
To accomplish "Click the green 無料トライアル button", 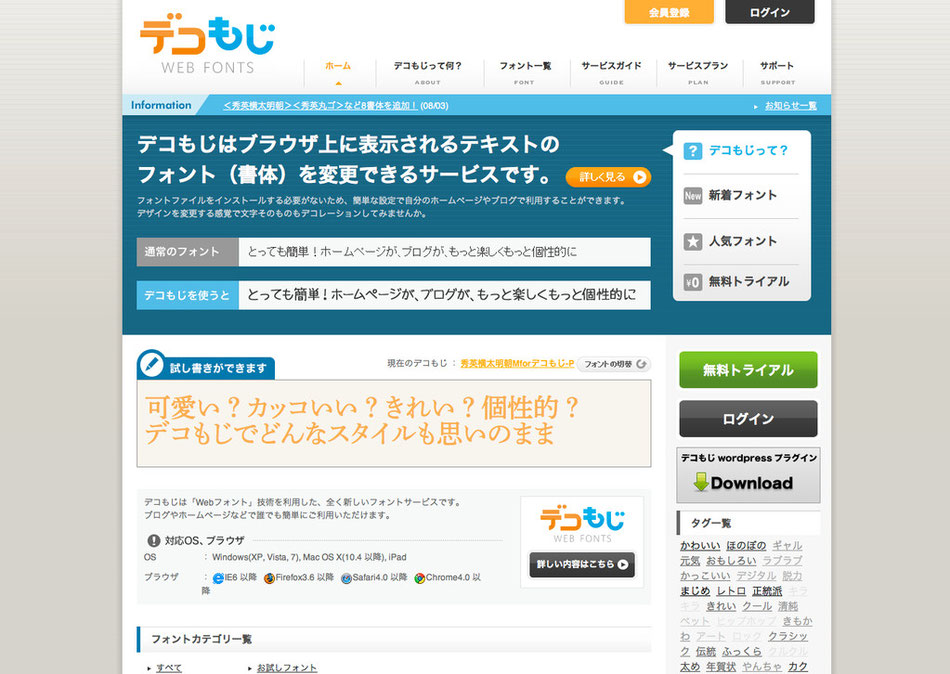I will coord(748,370).
